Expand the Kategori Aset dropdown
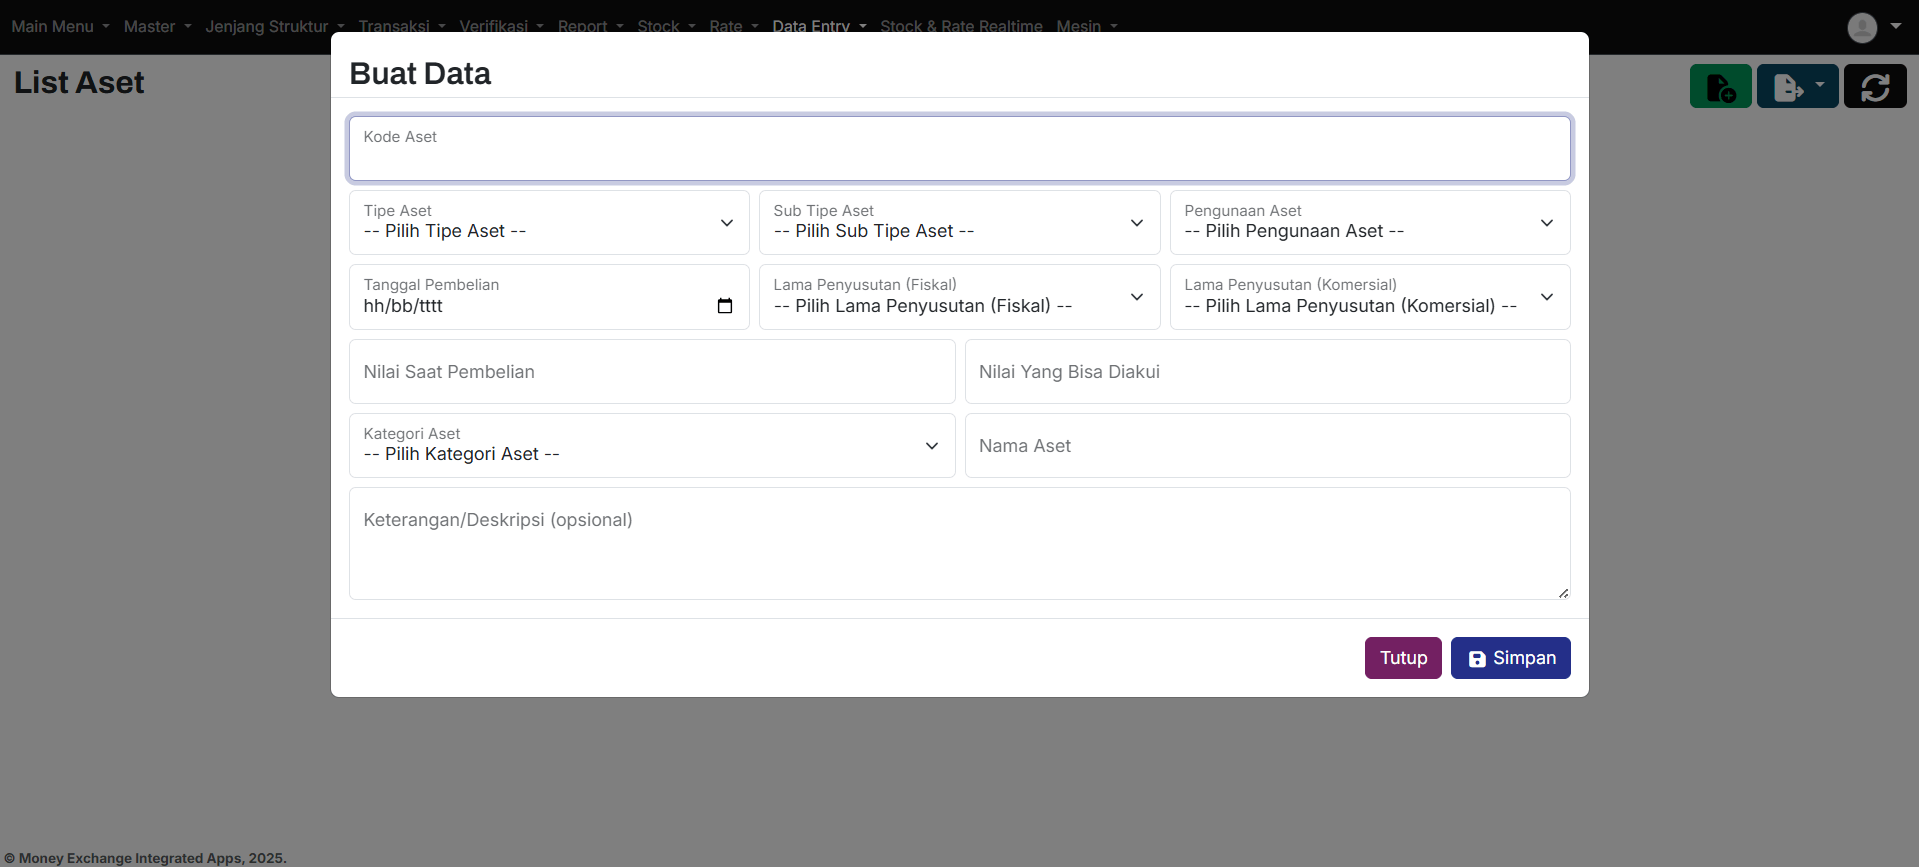Viewport: 1919px width, 867px height. point(651,446)
